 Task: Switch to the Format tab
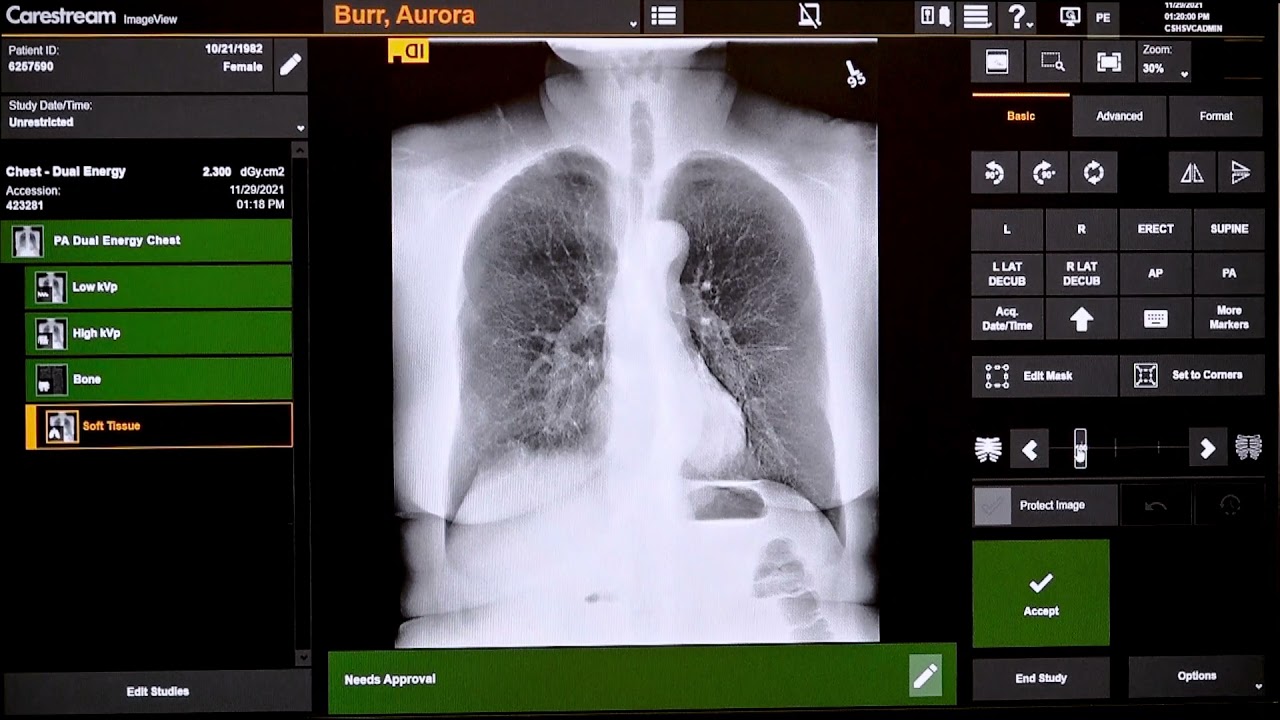(1216, 116)
